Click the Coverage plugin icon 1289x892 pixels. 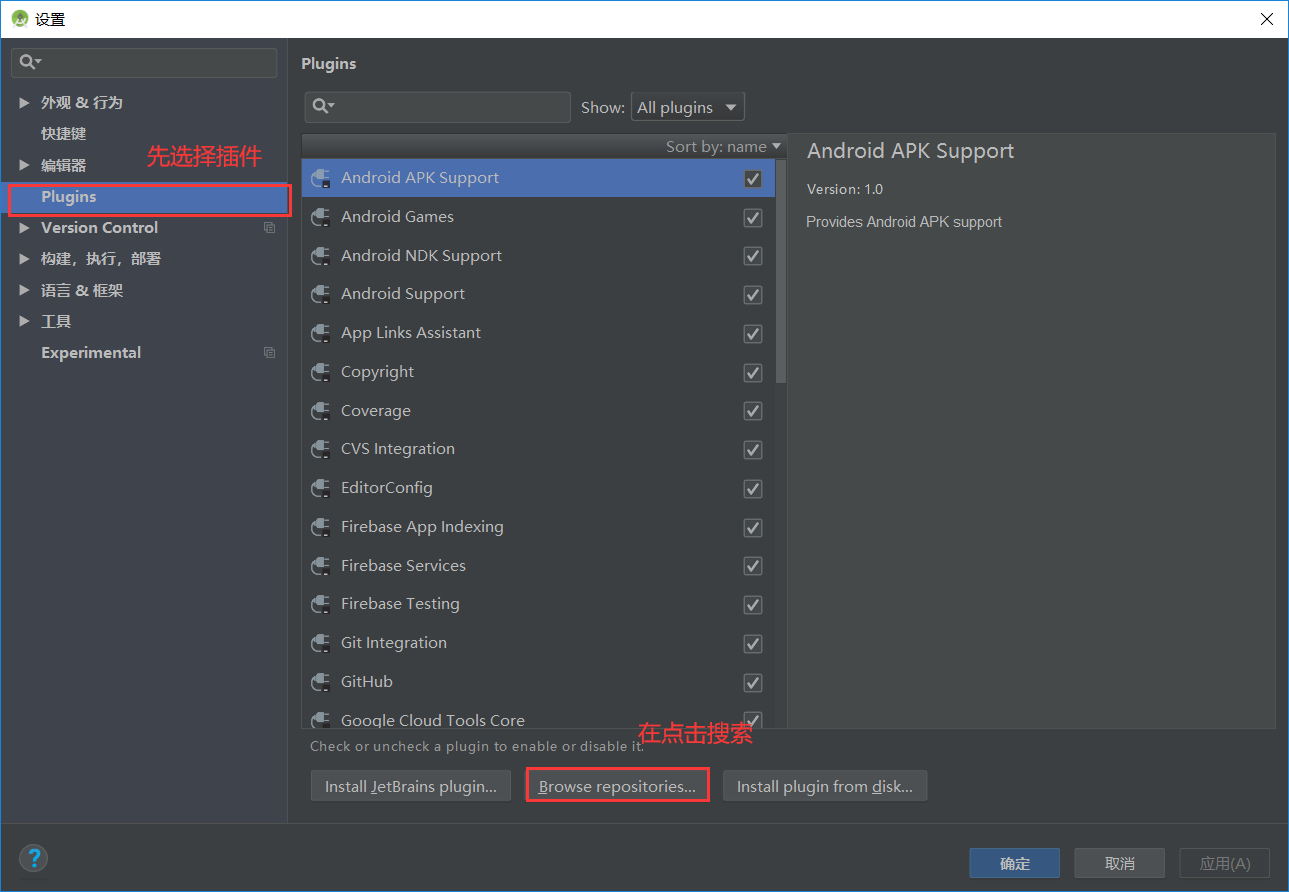[321, 411]
